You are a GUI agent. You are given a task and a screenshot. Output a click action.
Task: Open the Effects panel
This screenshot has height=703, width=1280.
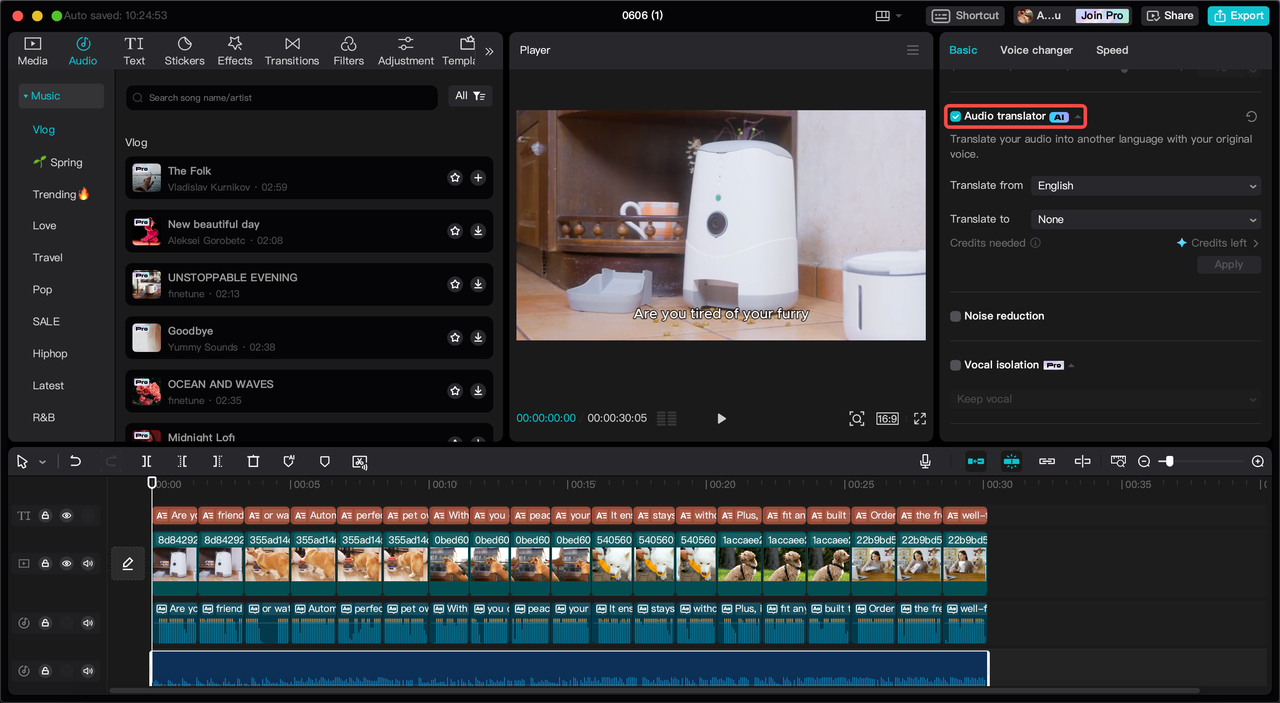[235, 51]
